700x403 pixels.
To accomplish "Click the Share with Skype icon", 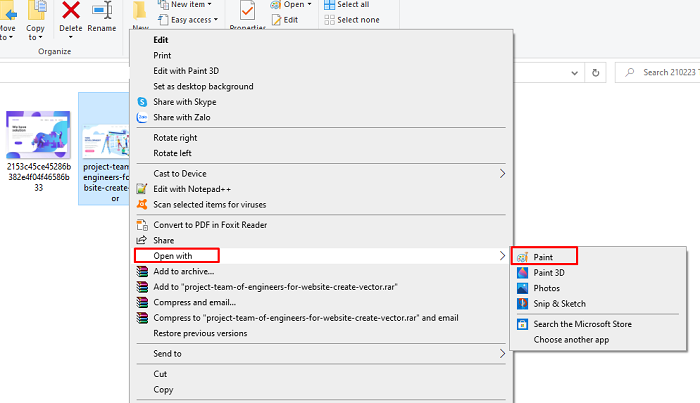I will click(142, 102).
